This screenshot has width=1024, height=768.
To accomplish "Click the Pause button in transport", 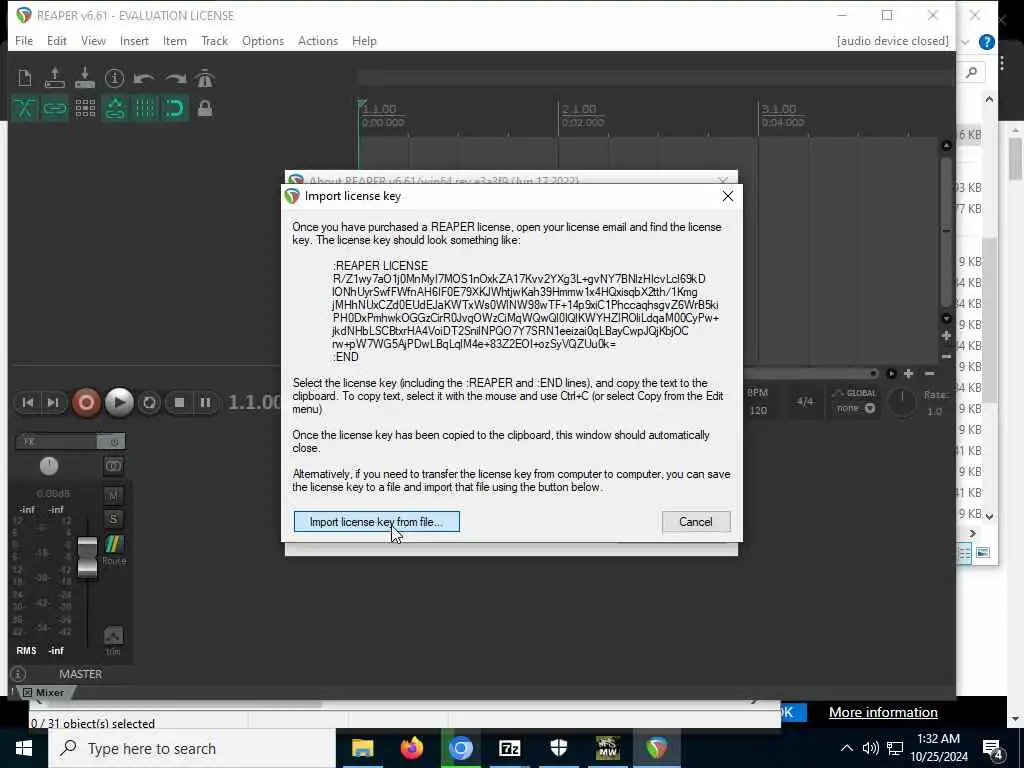I will [x=205, y=402].
